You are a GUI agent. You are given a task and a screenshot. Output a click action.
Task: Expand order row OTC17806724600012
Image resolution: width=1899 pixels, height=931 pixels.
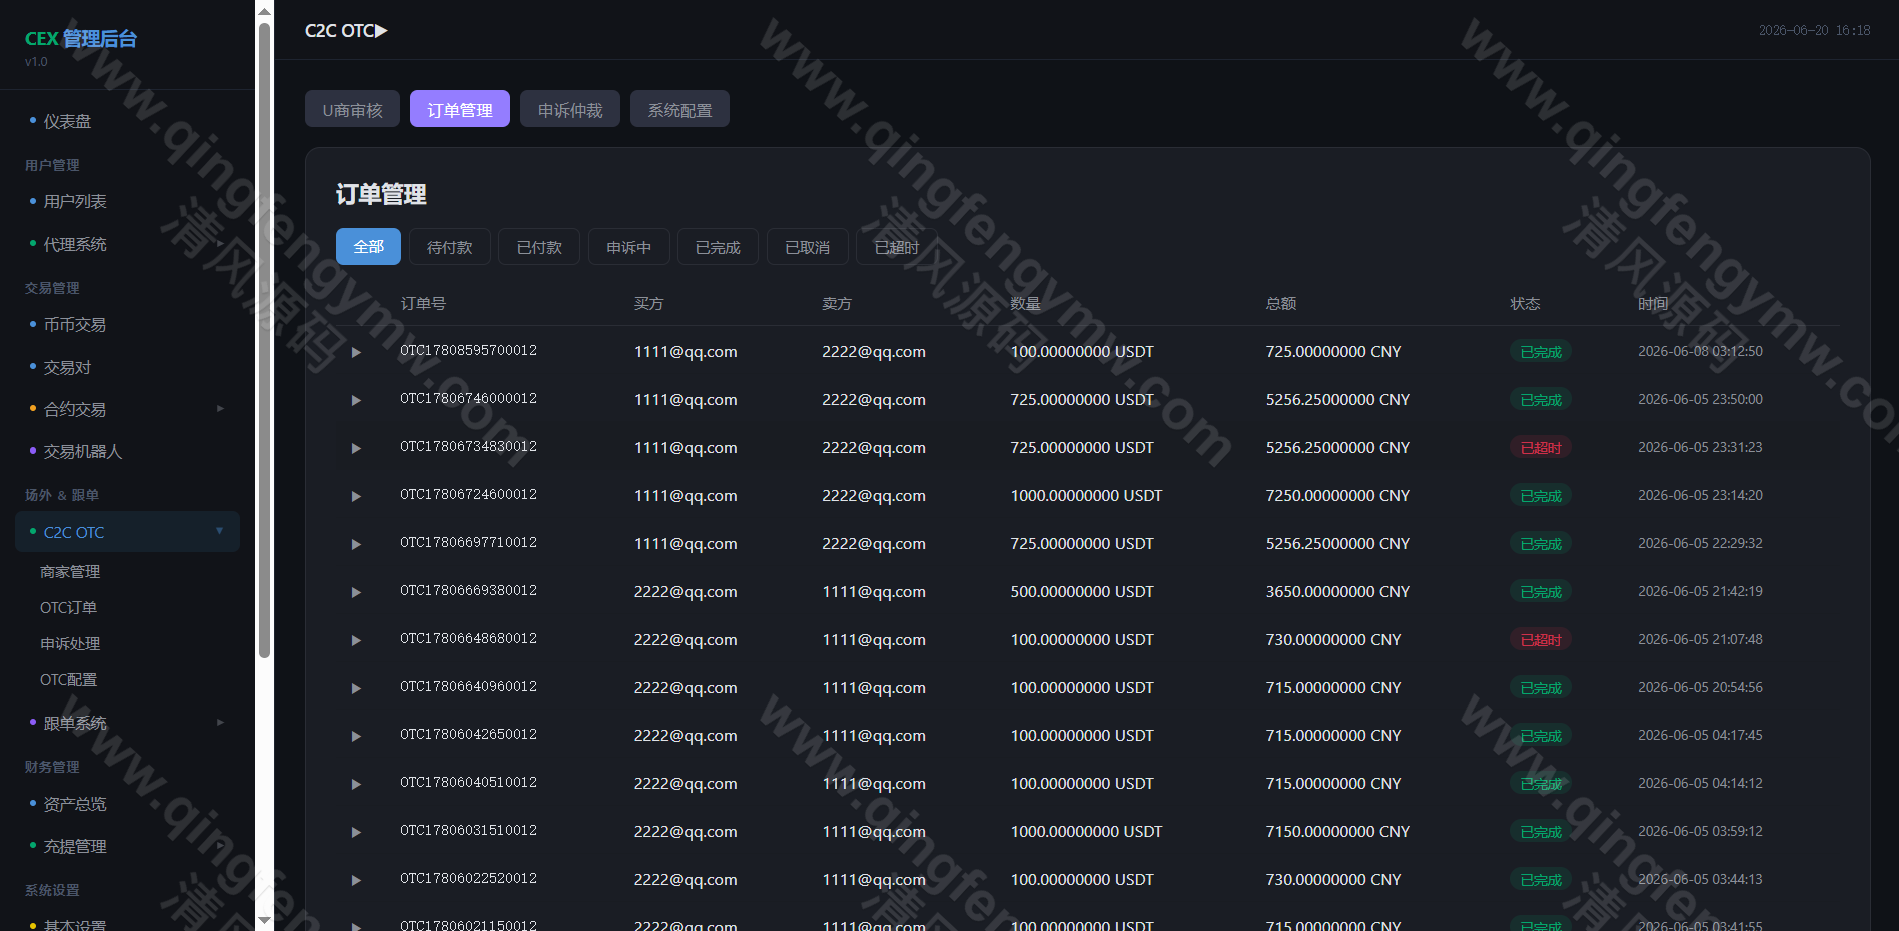(356, 496)
